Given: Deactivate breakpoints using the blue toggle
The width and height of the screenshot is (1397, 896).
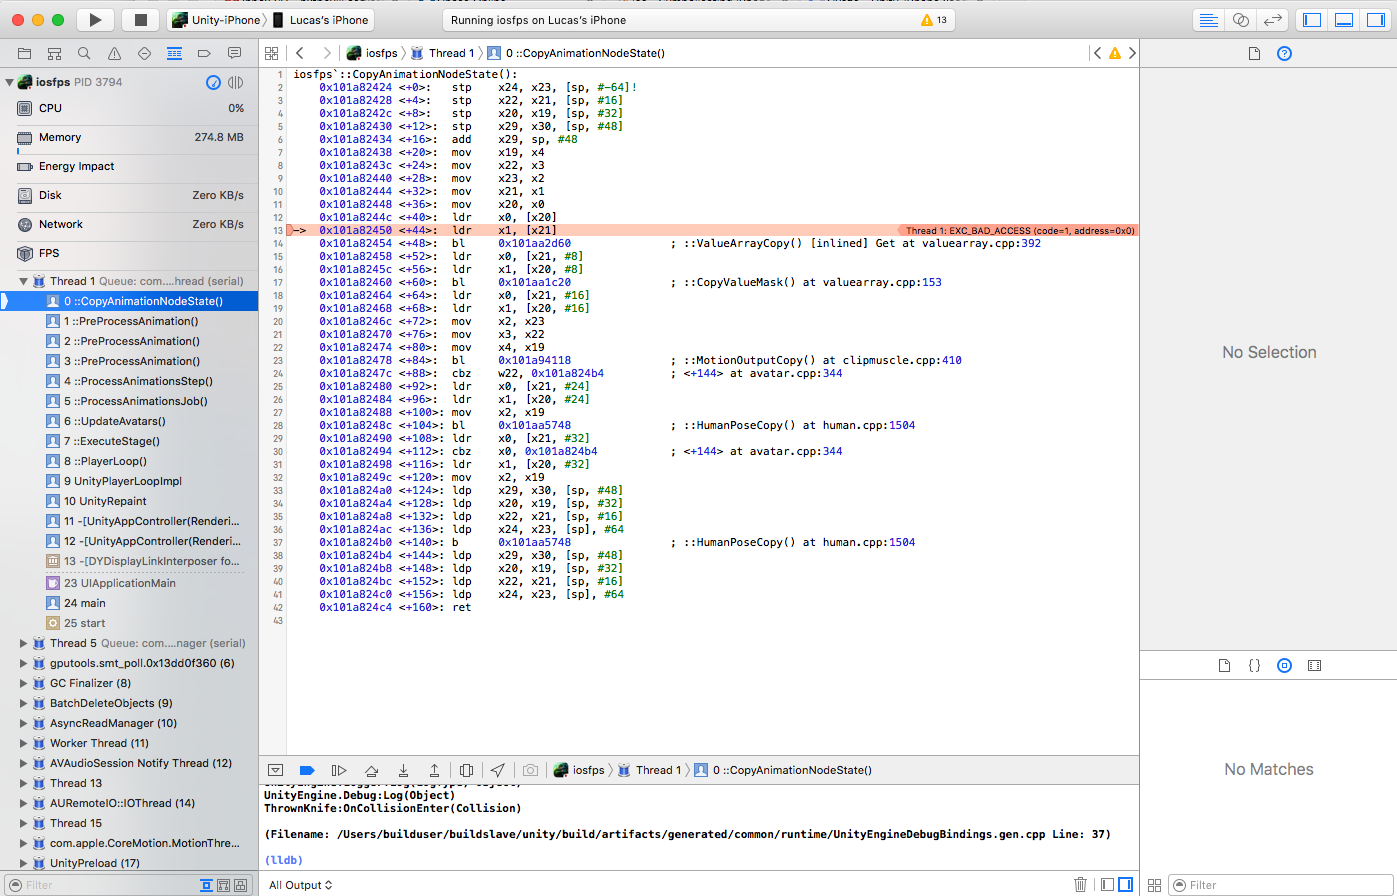Looking at the screenshot, I should (x=307, y=770).
